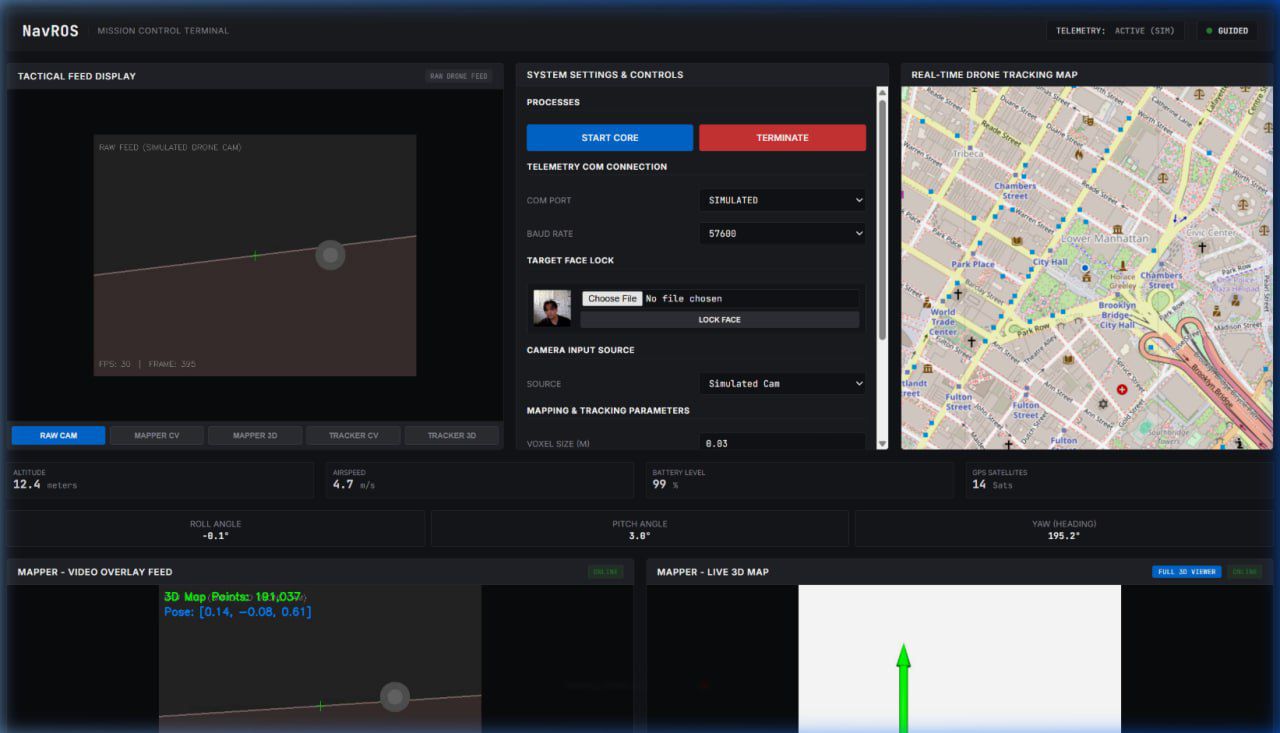Switch to RAW CAM tab
This screenshot has width=1280, height=733.
click(58, 435)
